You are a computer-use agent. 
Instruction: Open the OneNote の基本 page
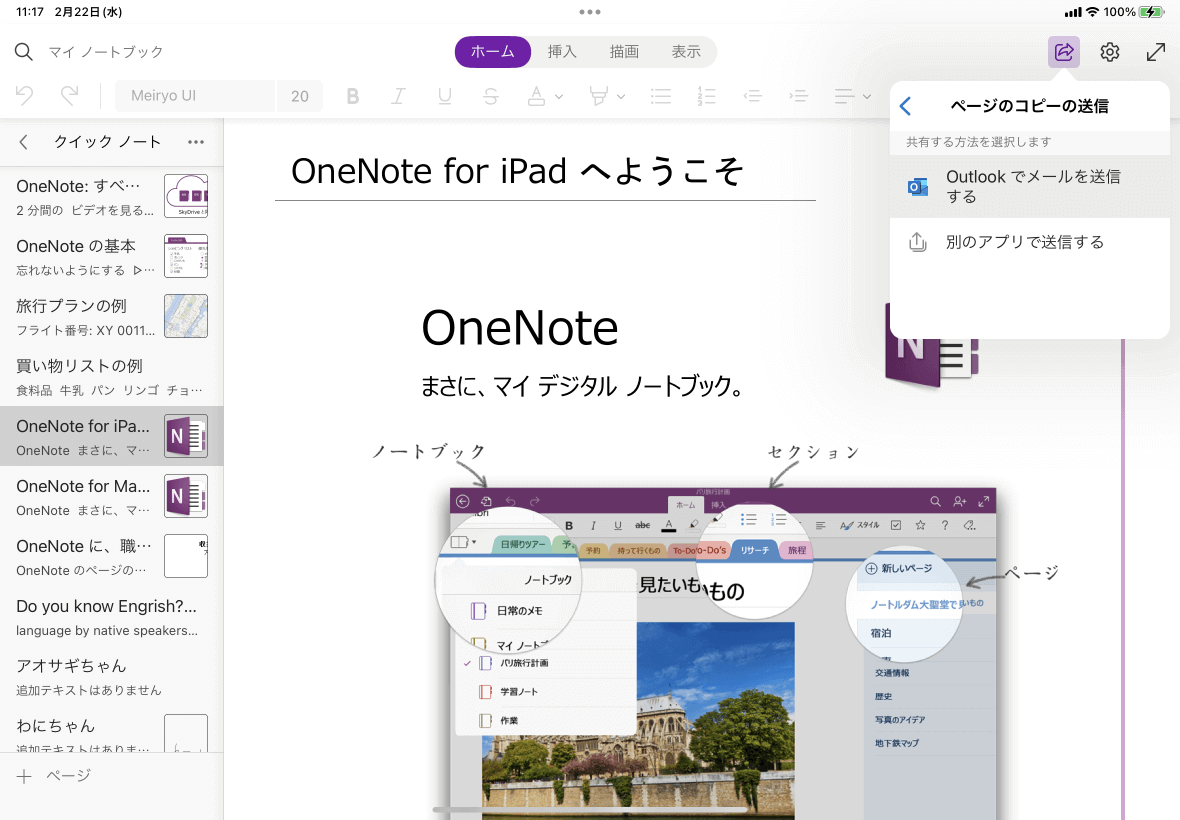[111, 257]
